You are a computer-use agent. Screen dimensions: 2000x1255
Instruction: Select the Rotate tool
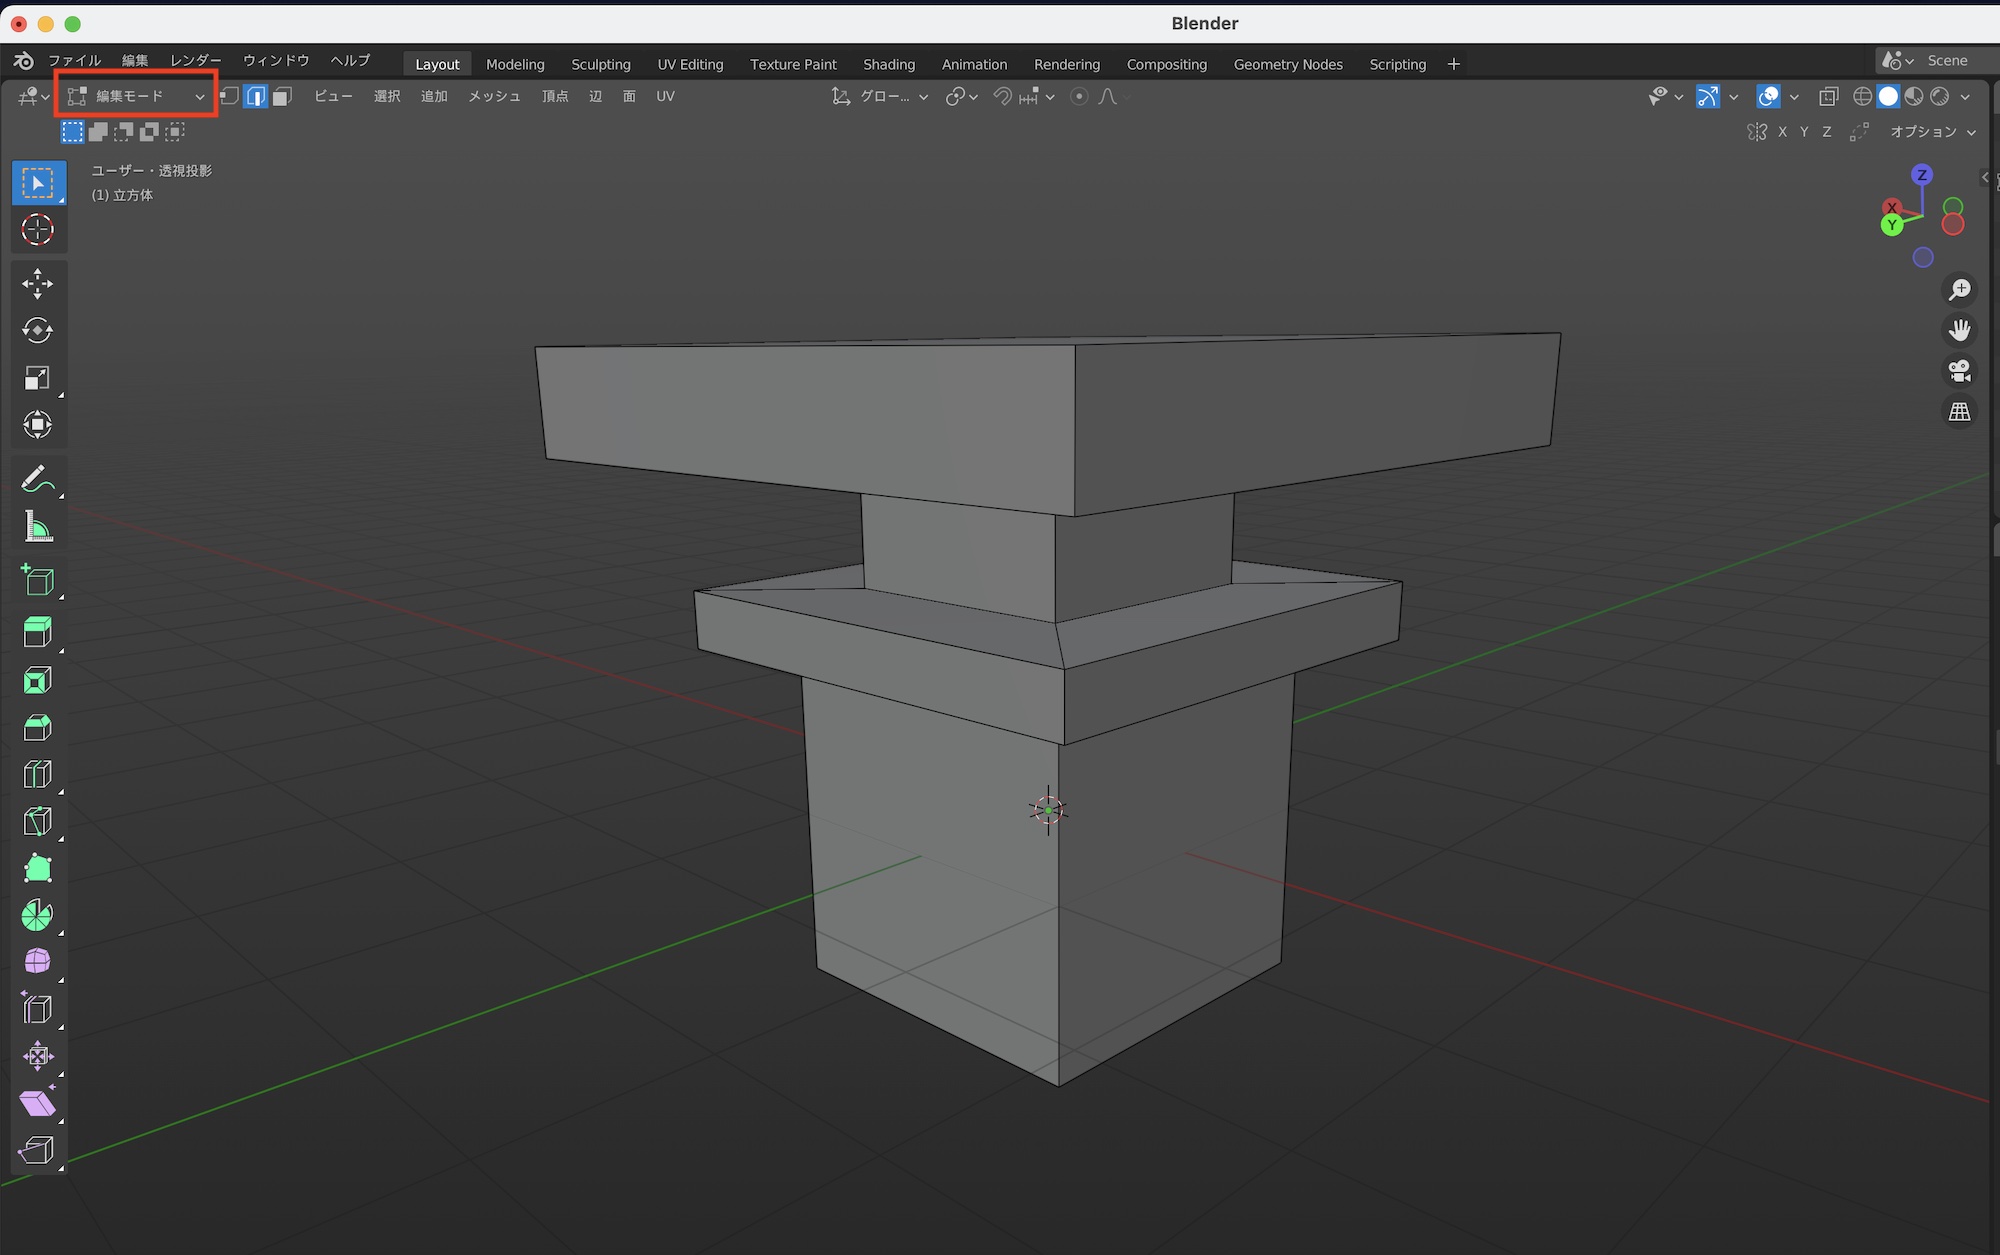coord(38,330)
